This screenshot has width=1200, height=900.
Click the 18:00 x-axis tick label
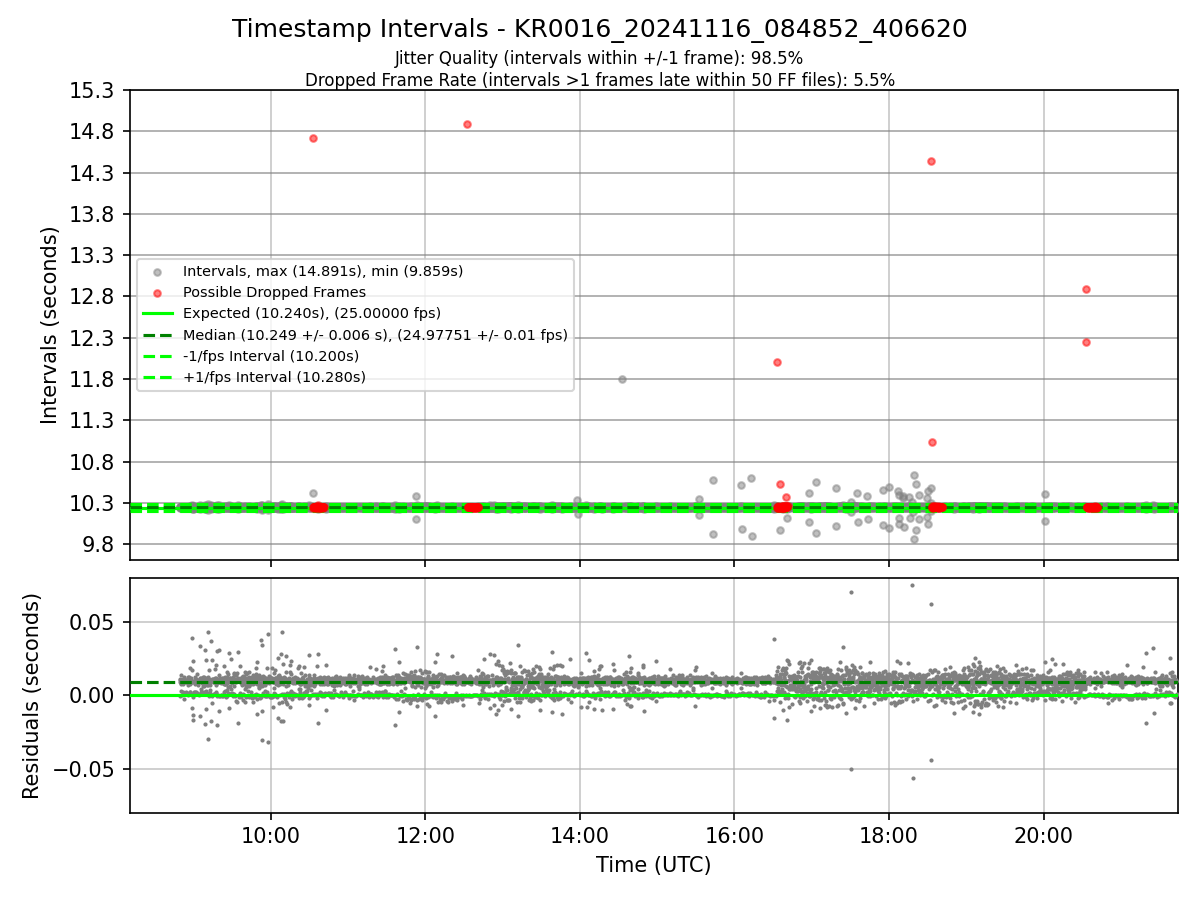889,834
